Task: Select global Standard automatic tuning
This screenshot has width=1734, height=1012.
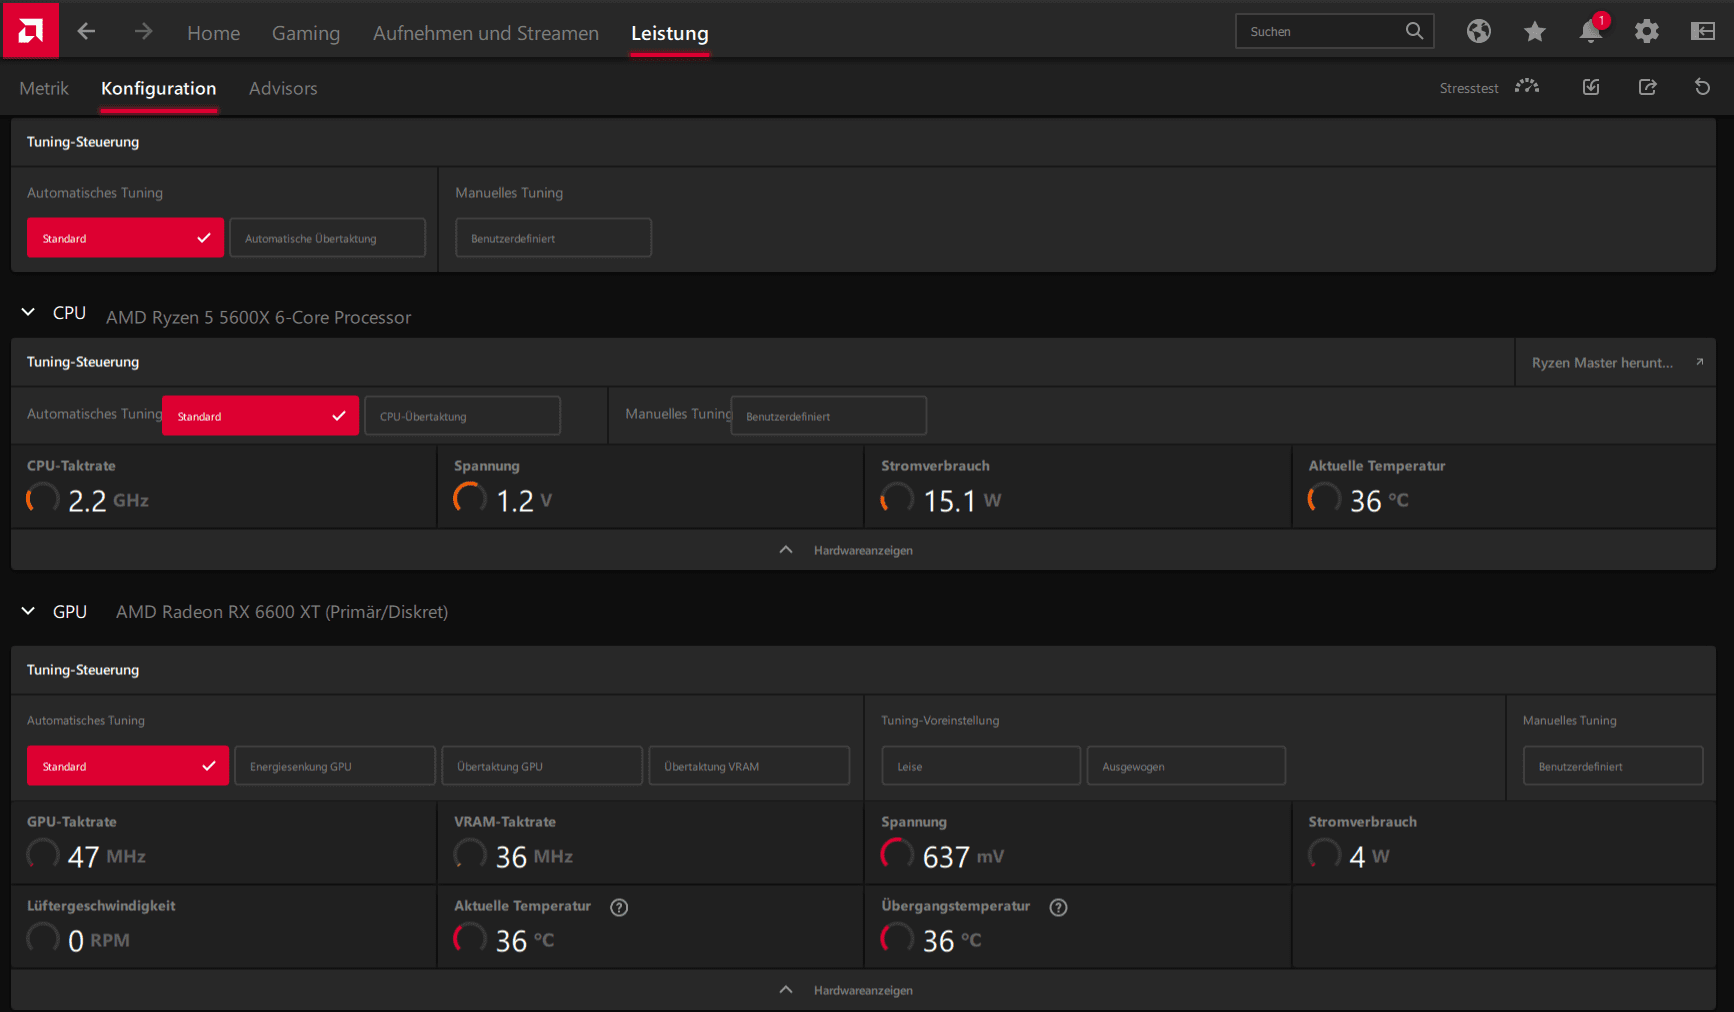Action: pyautogui.click(x=125, y=238)
